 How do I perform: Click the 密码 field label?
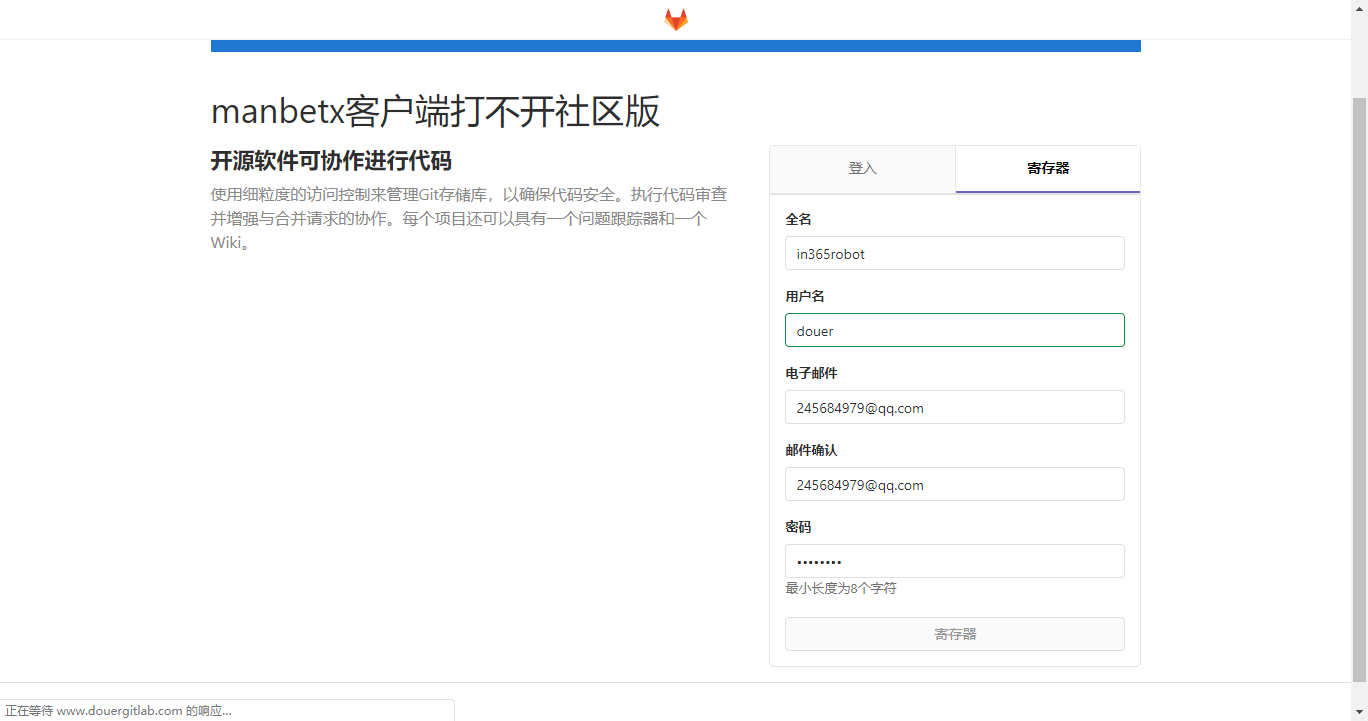coord(798,527)
